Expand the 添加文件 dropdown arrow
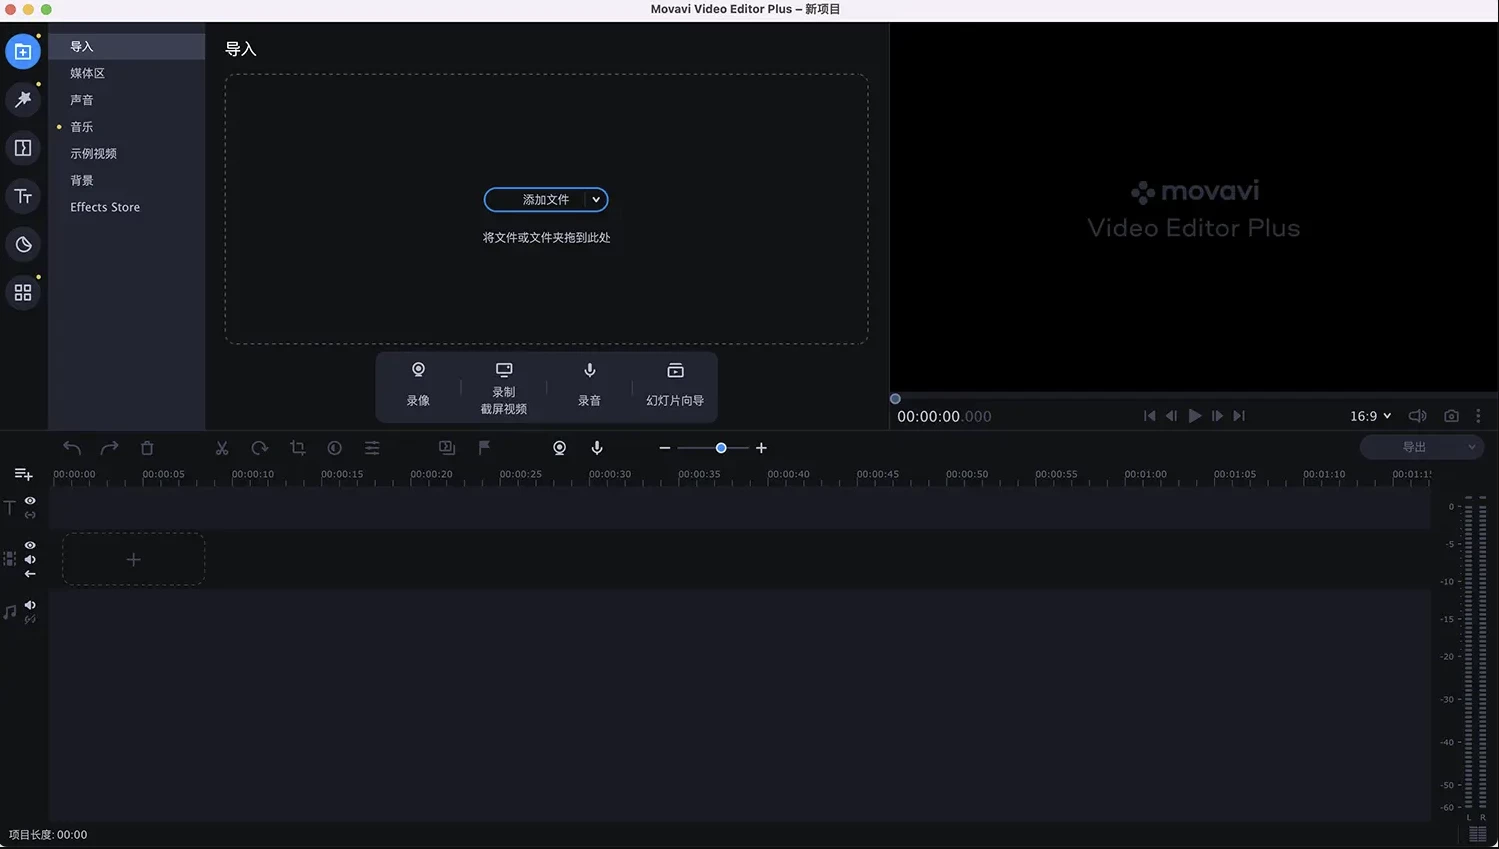Screen dimensions: 1499x849 coord(596,200)
